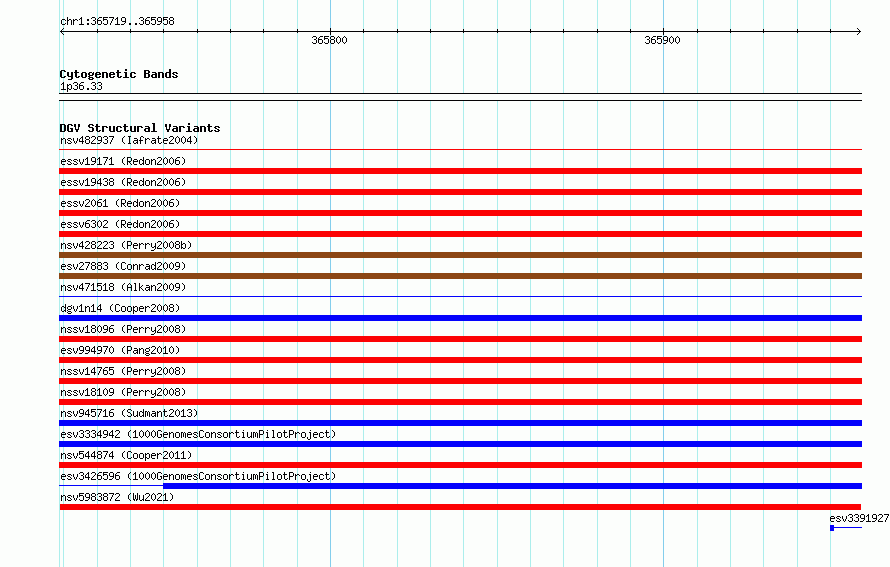
Task: Click the blue dgv1n14 feature bar
Action: [x=460, y=318]
